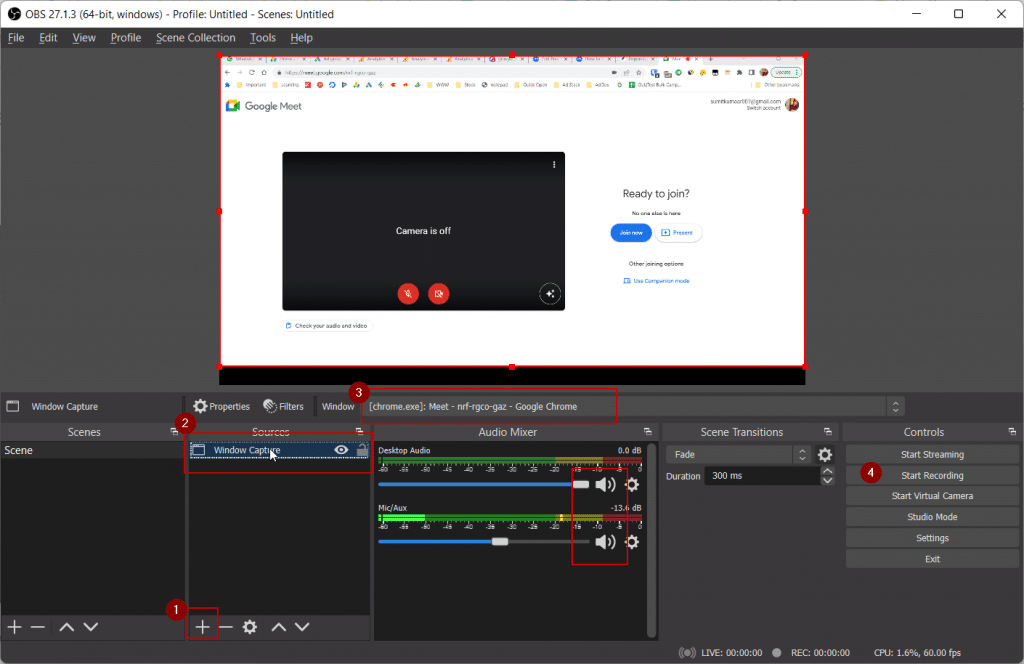This screenshot has height=664, width=1024.
Task: Click the LIVE status indicator icon
Action: (686, 652)
